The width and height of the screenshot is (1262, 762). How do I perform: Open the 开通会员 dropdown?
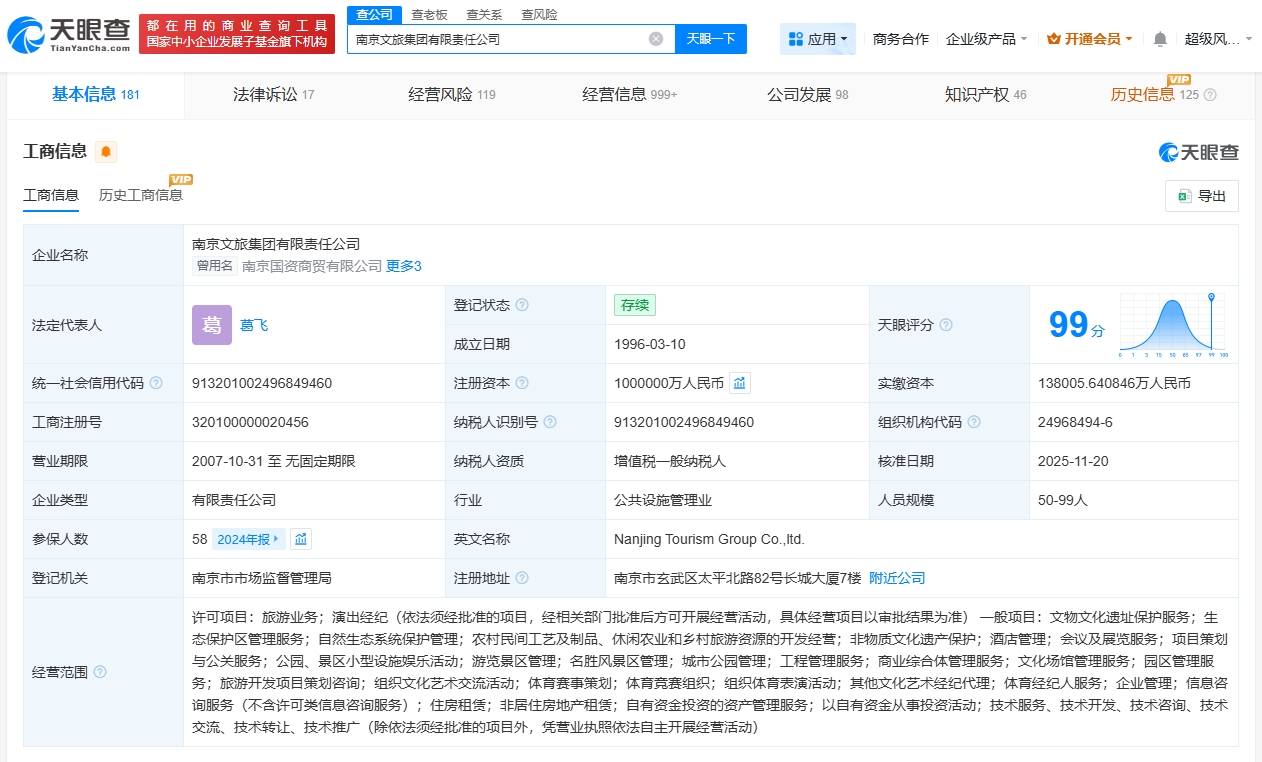coord(1089,38)
